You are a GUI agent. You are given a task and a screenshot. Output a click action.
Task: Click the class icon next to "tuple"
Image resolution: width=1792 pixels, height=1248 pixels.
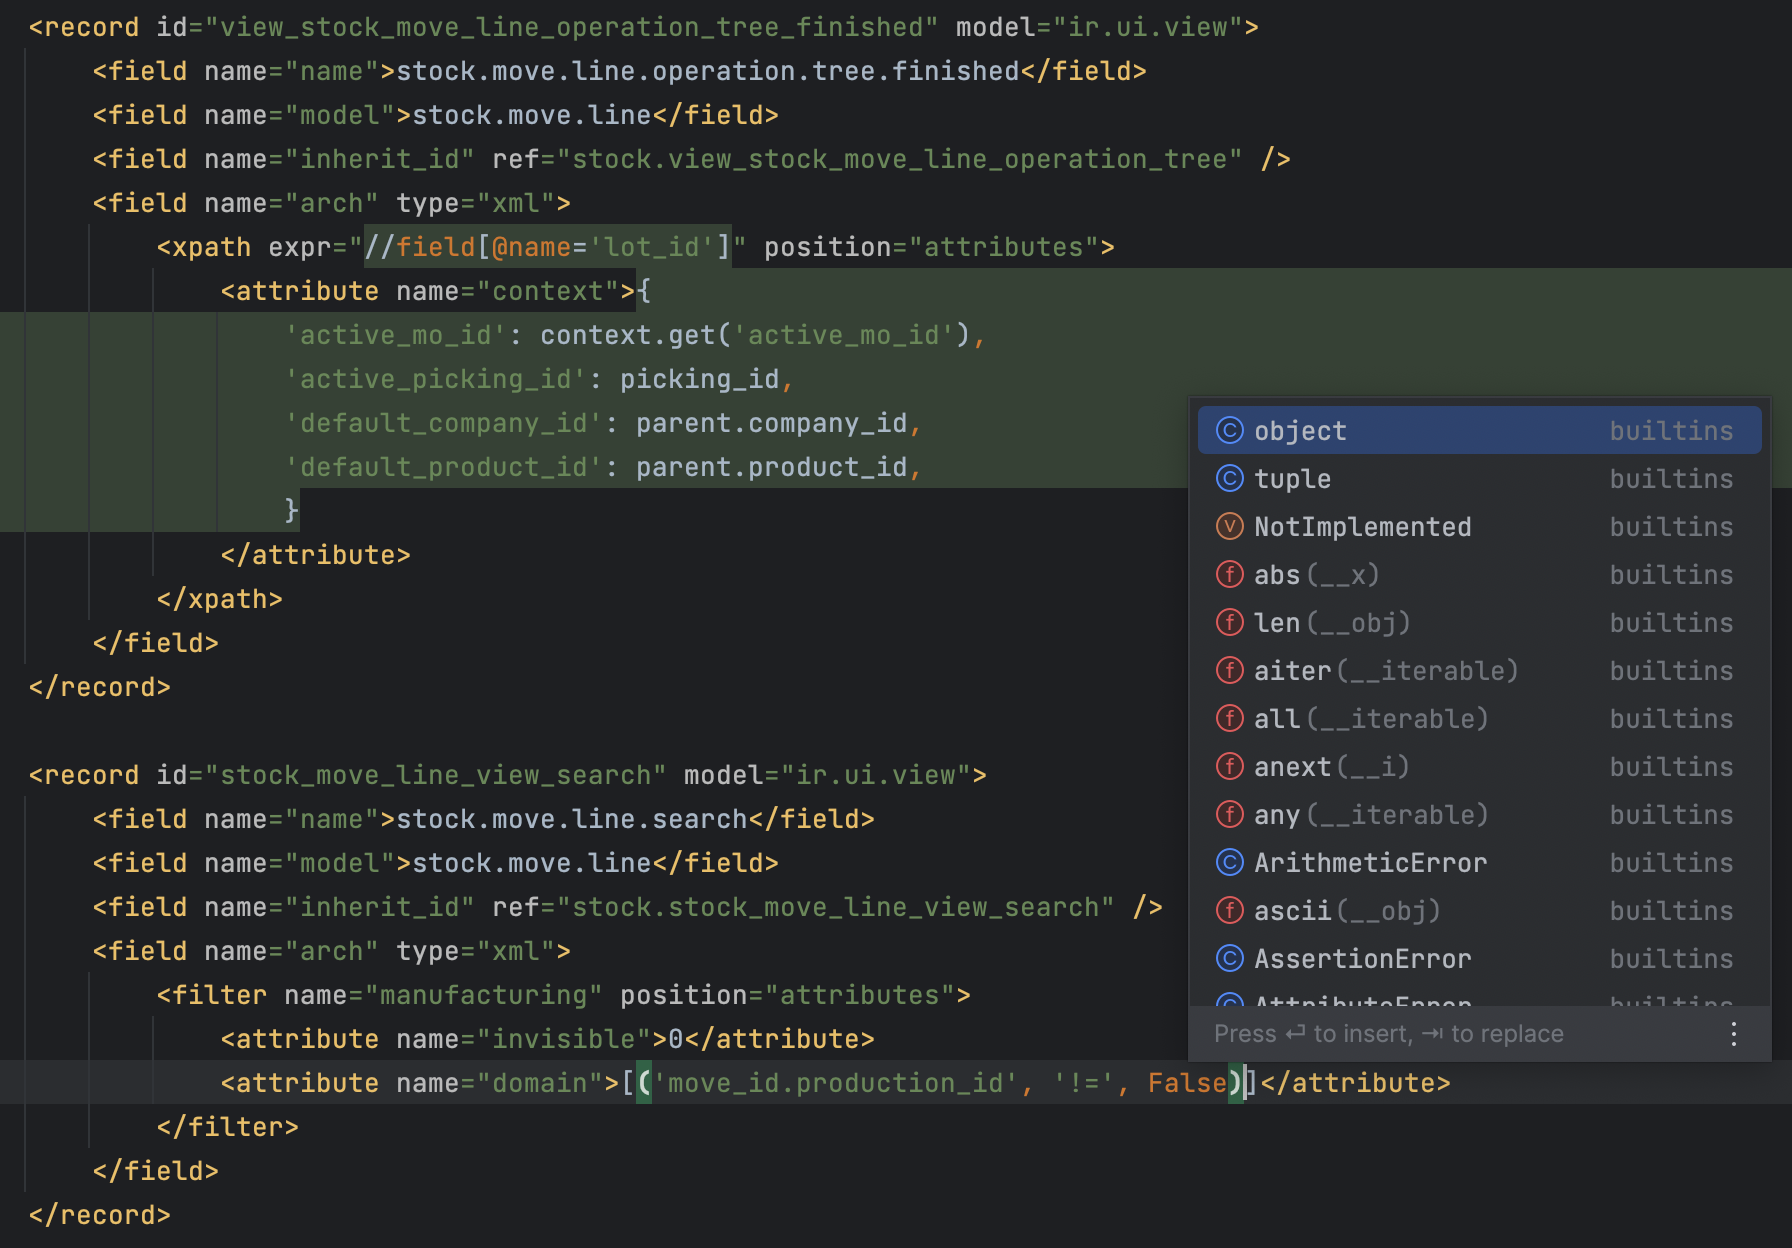pyautogui.click(x=1229, y=478)
